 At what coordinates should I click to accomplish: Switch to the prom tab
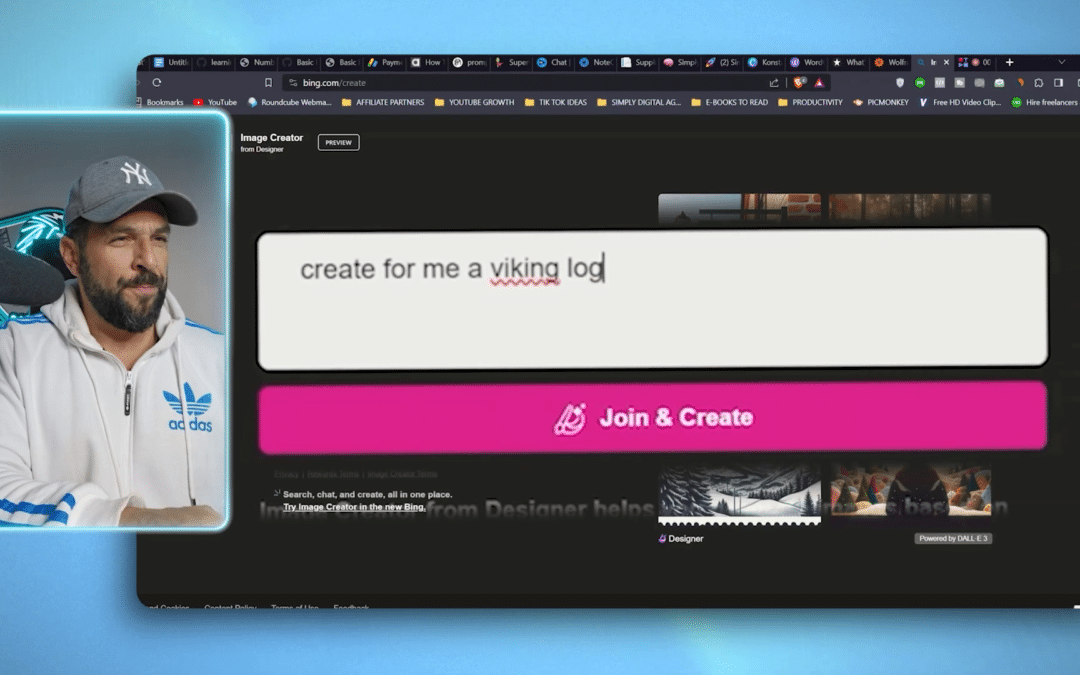coord(470,62)
